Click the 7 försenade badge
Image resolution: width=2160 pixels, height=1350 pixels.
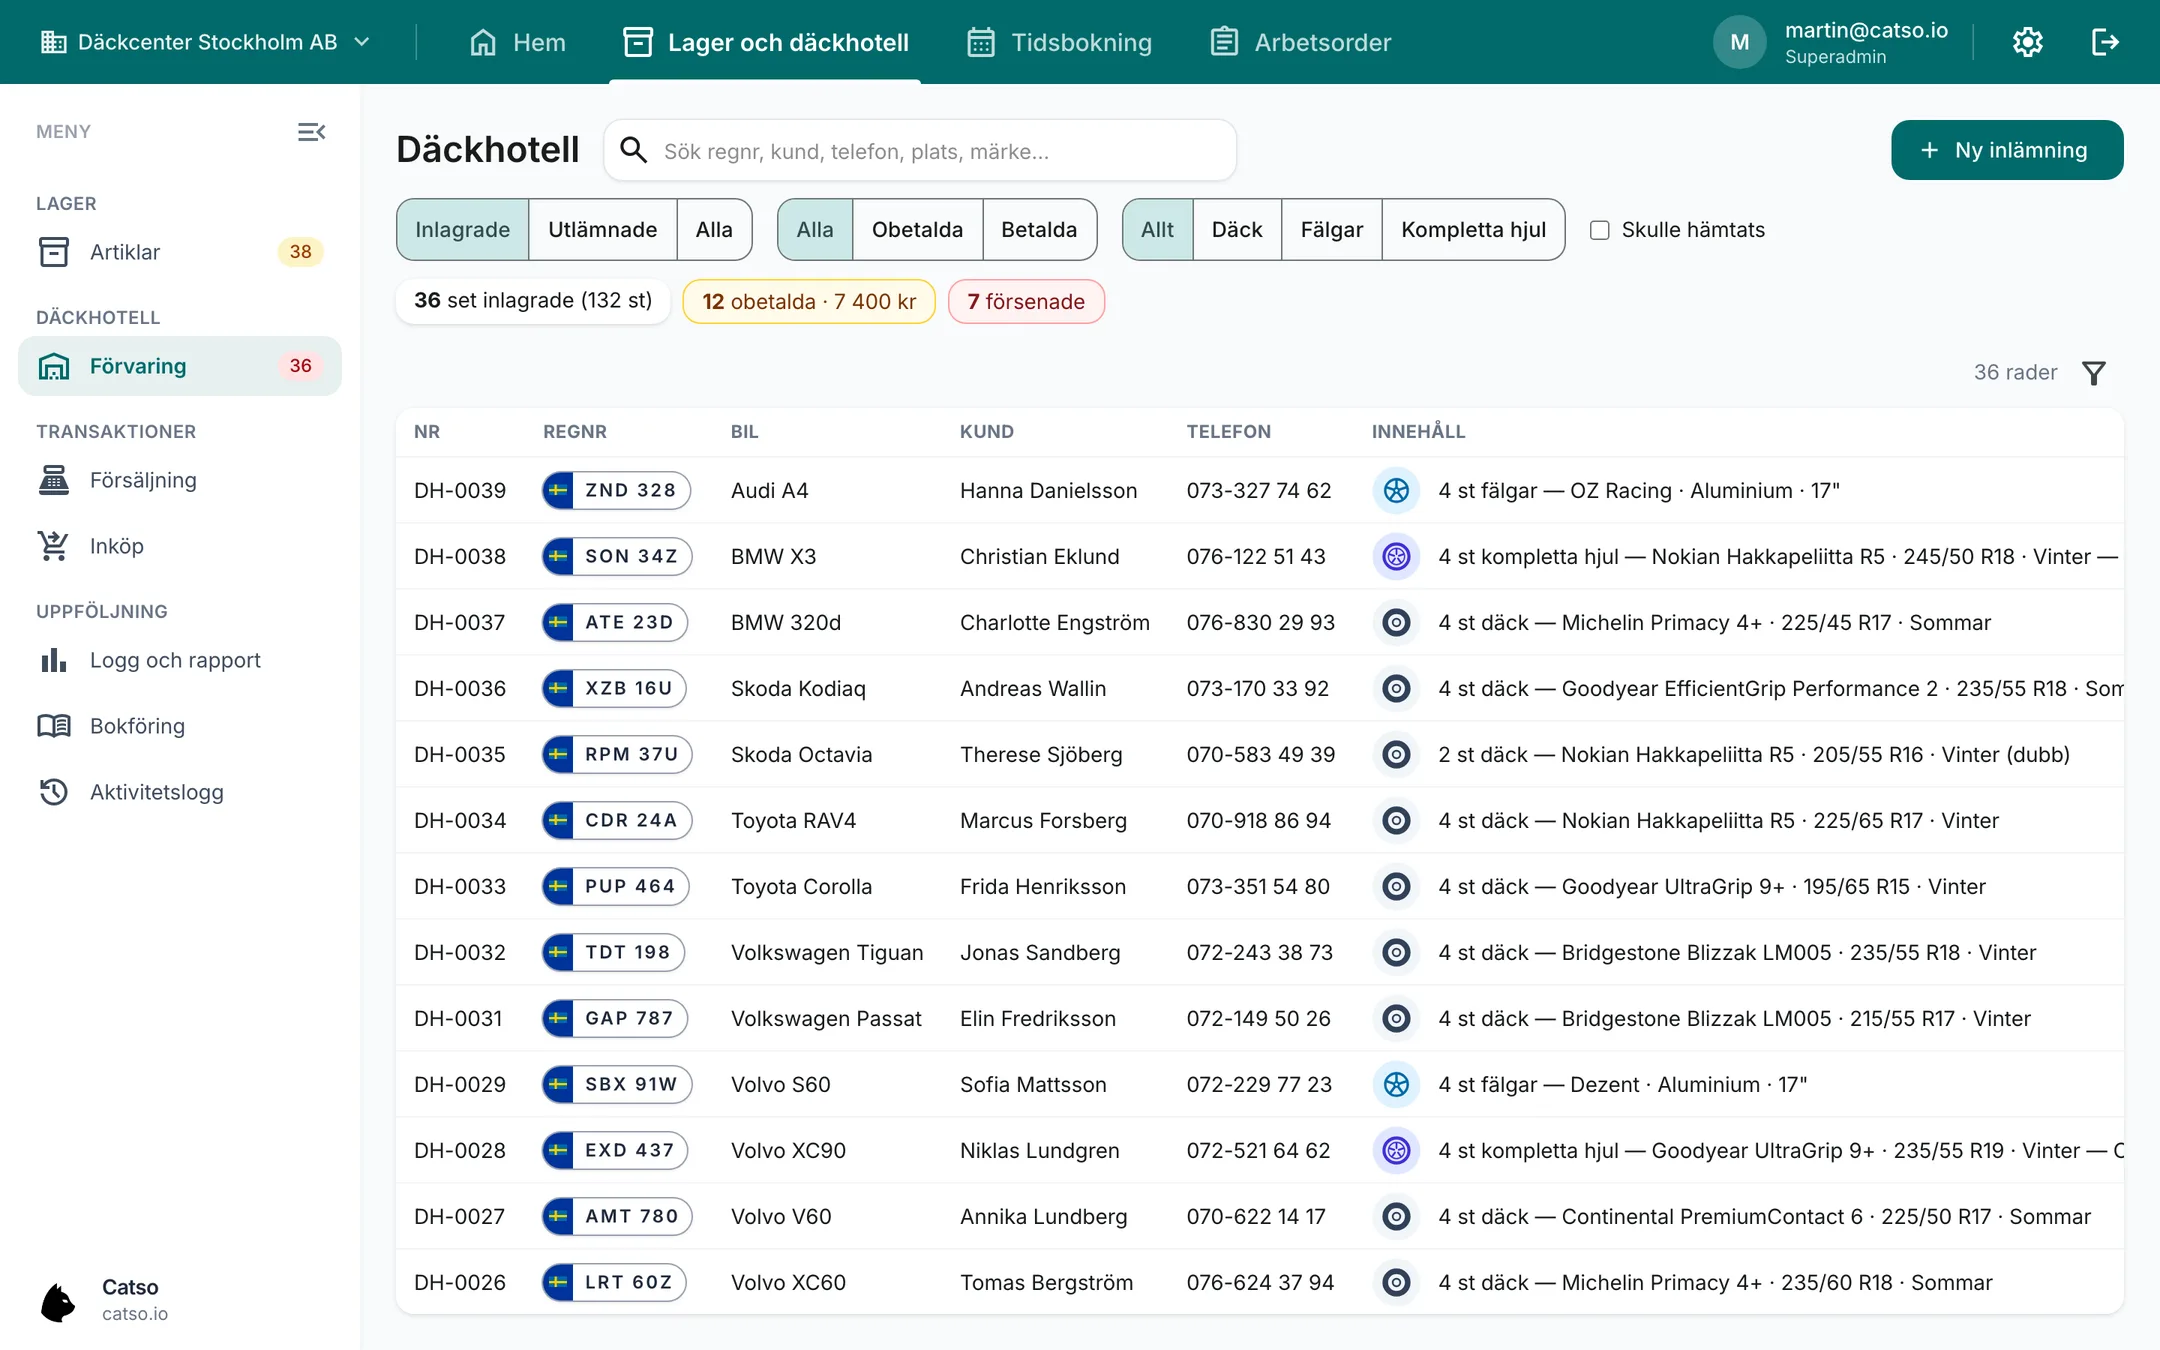pyautogui.click(x=1026, y=302)
